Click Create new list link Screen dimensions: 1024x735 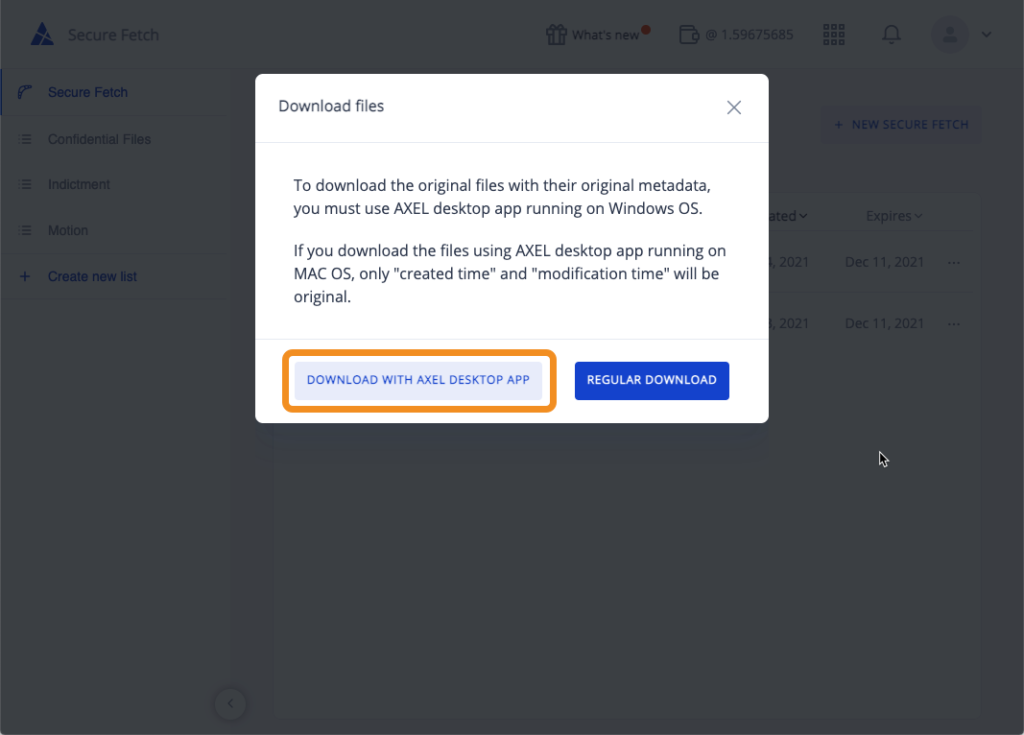(x=92, y=276)
